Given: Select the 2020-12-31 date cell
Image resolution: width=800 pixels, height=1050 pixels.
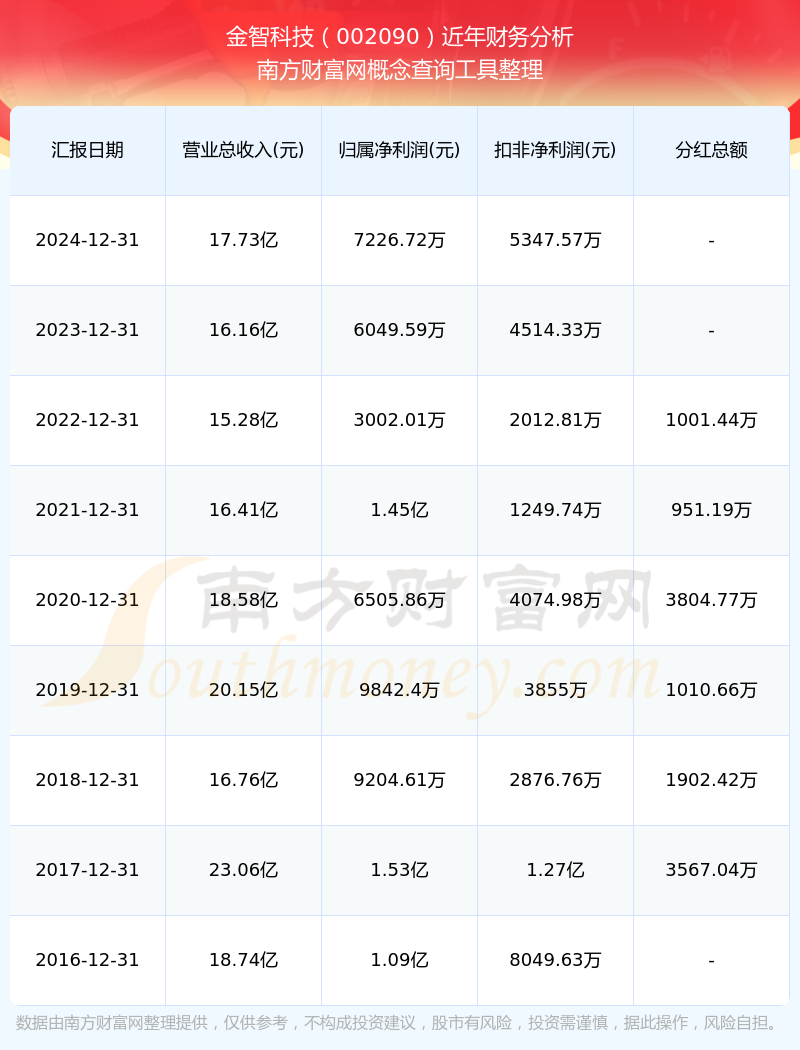Looking at the screenshot, I should (x=88, y=600).
